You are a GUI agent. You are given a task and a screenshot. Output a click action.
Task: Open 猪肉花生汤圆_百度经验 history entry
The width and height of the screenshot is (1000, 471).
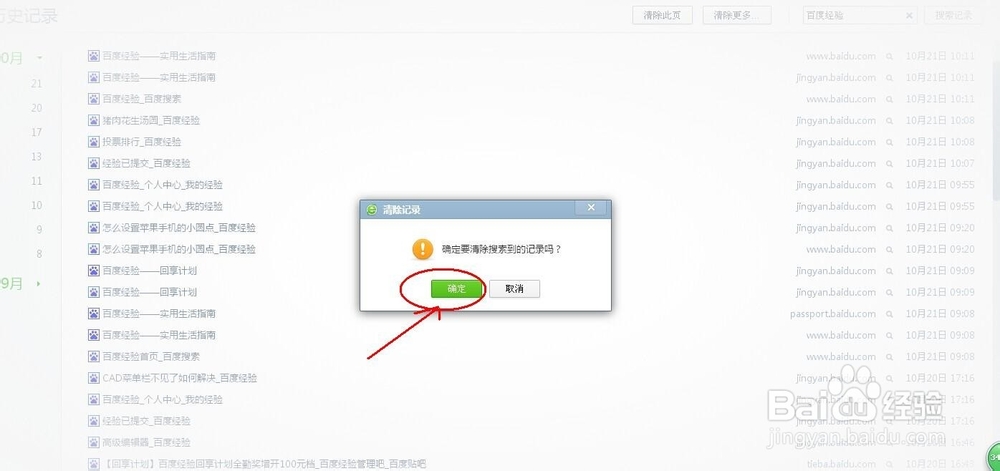point(151,120)
